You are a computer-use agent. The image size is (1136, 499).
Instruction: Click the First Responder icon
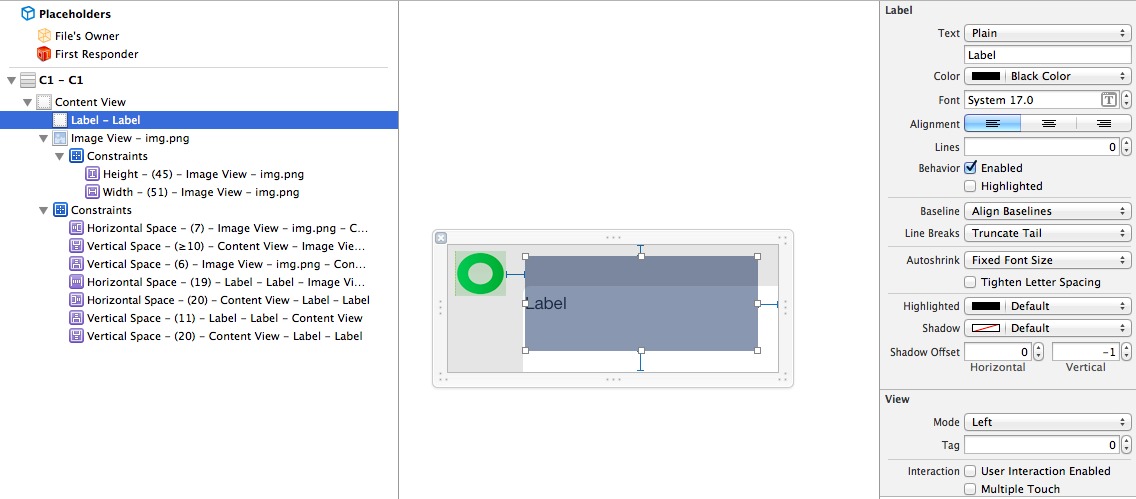click(x=44, y=54)
